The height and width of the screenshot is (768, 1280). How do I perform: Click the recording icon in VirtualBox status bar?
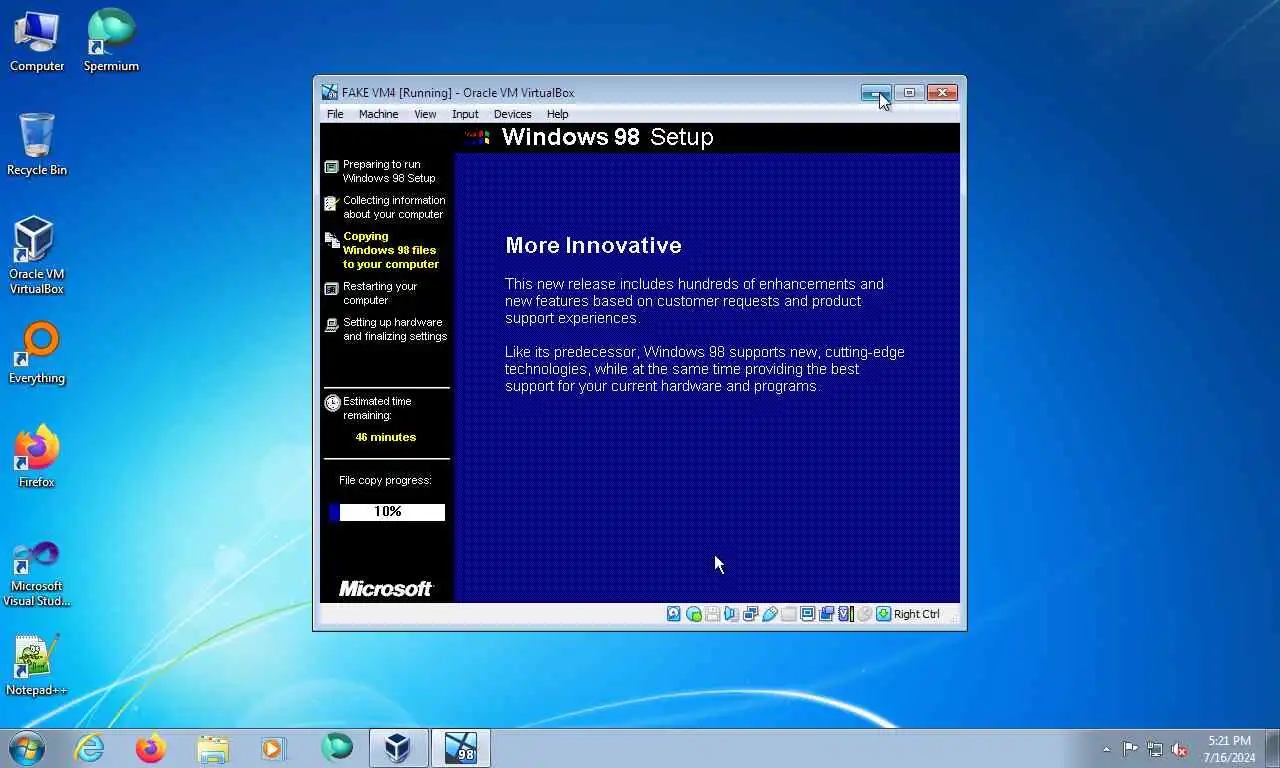(826, 614)
